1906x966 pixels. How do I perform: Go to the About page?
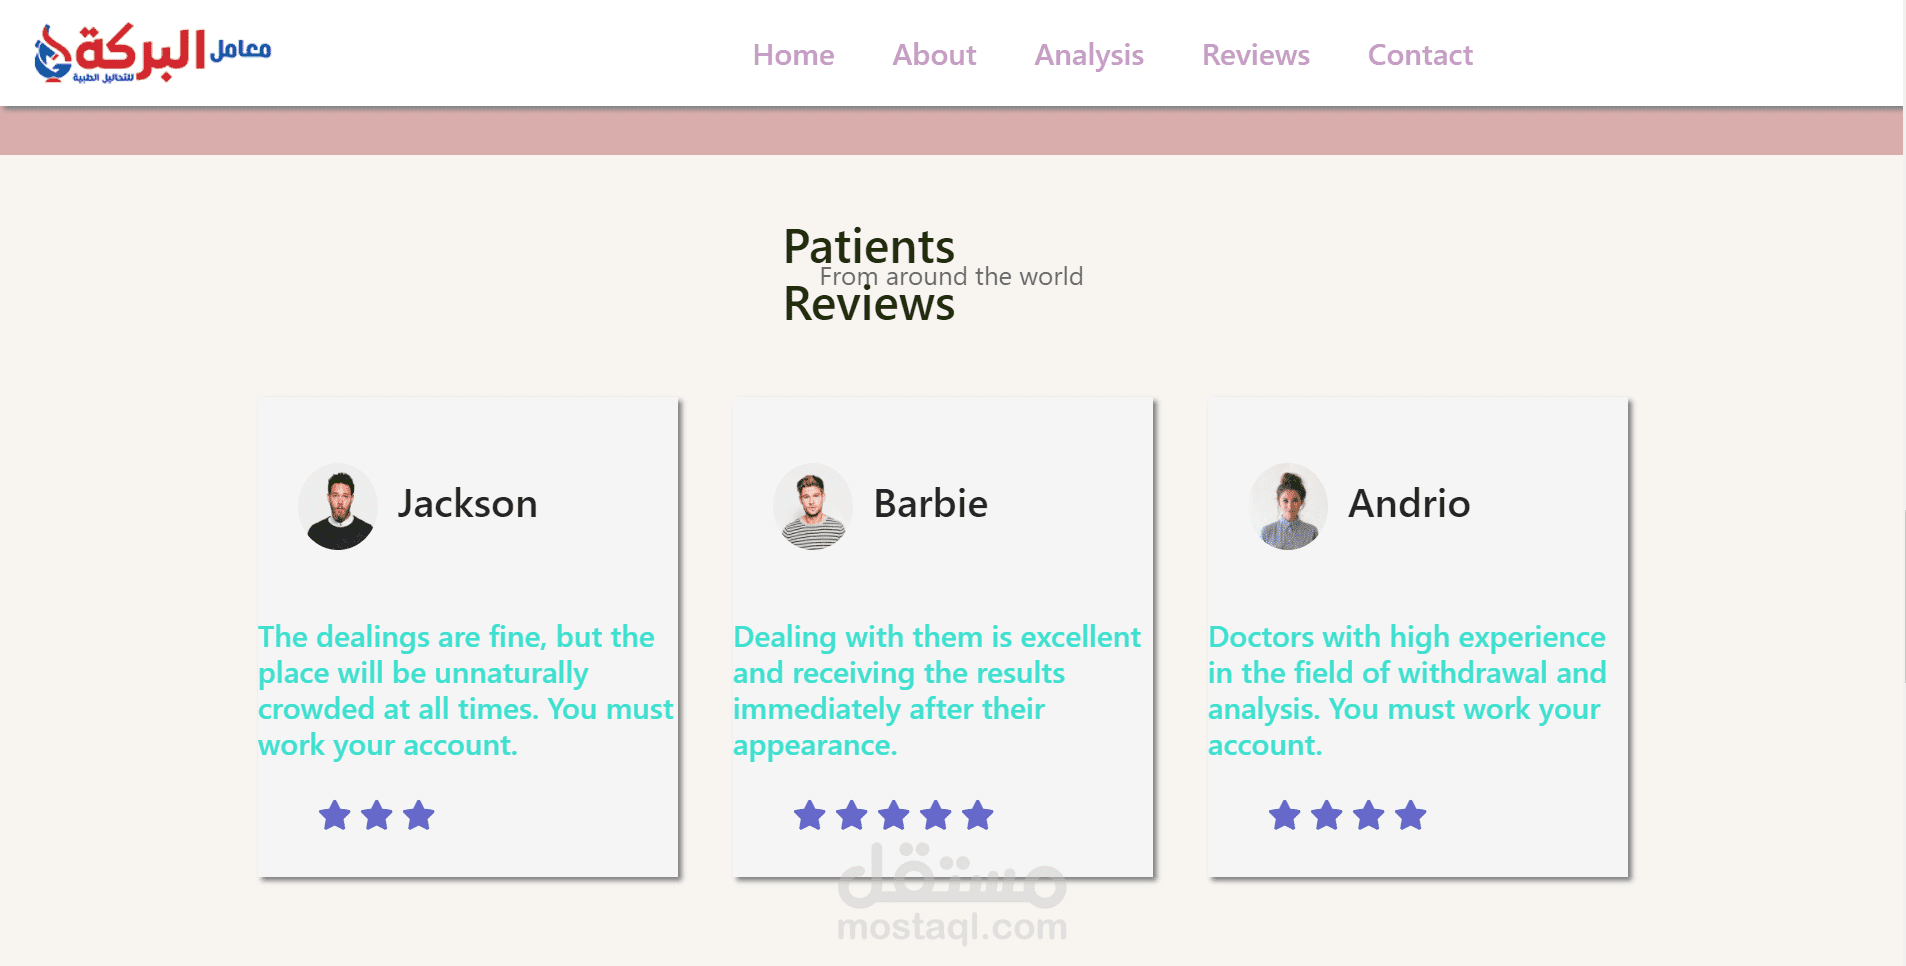click(x=934, y=55)
